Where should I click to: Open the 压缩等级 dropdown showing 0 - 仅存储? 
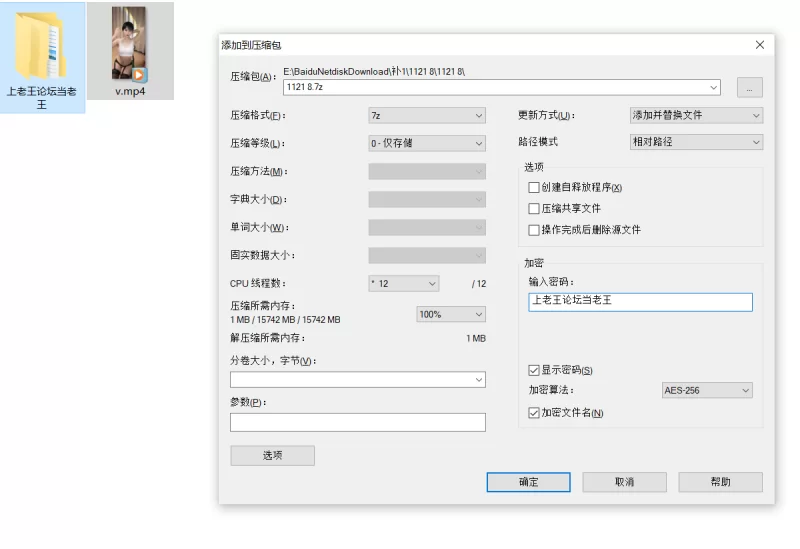pyautogui.click(x=427, y=143)
